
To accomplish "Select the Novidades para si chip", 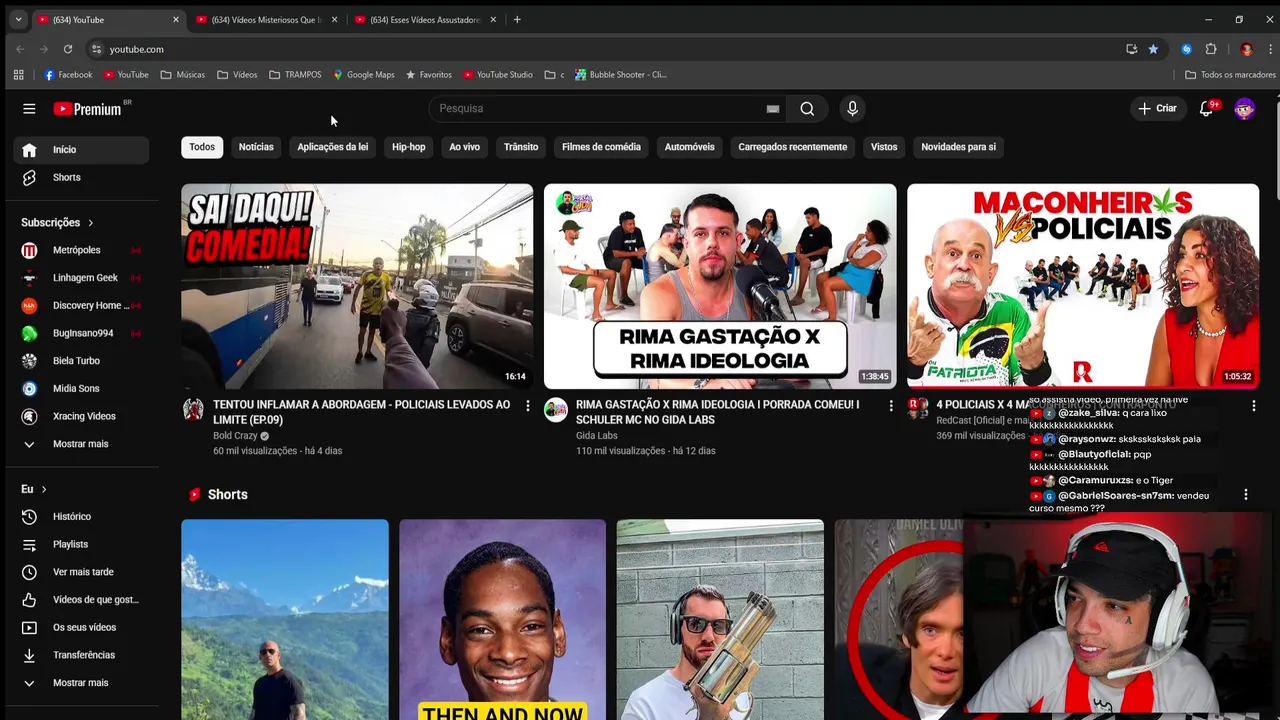I will click(958, 147).
